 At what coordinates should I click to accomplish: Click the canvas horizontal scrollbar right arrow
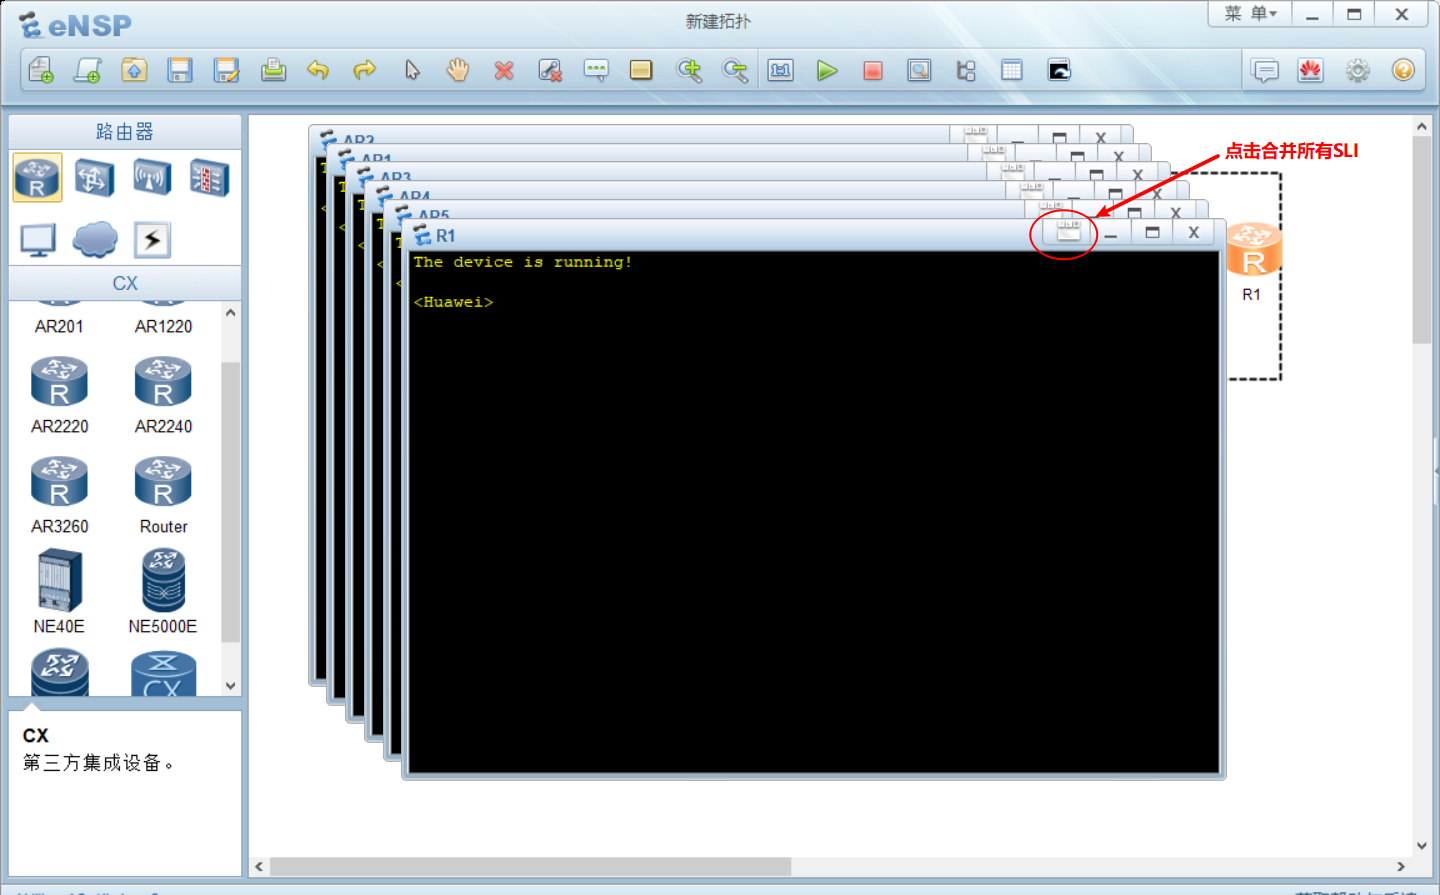click(x=1401, y=866)
